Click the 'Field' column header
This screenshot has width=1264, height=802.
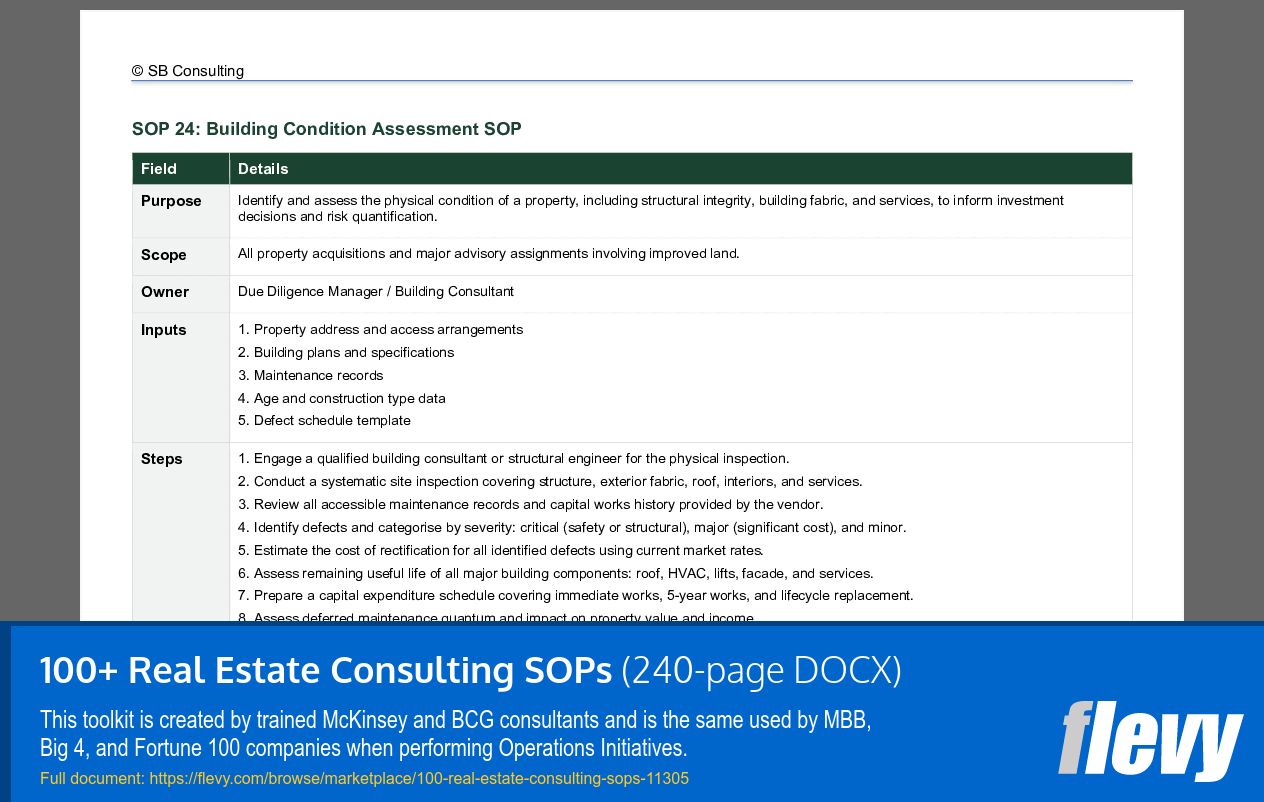point(159,168)
